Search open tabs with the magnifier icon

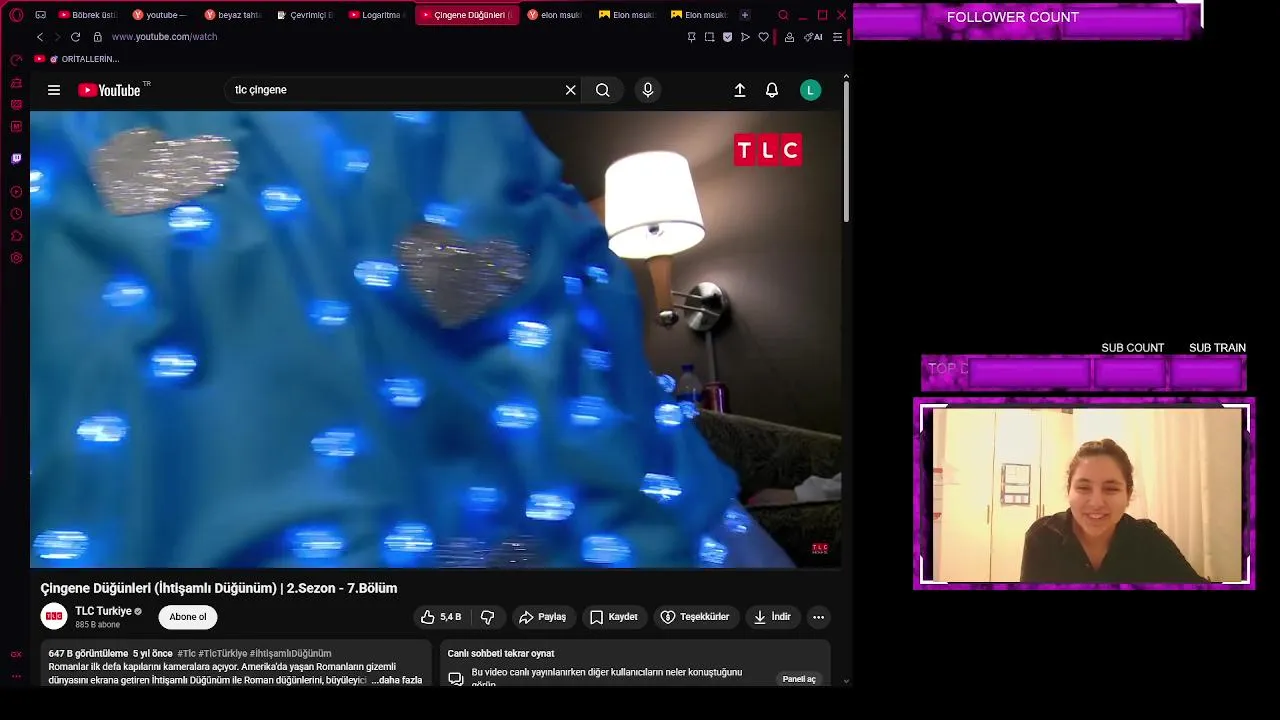click(783, 15)
